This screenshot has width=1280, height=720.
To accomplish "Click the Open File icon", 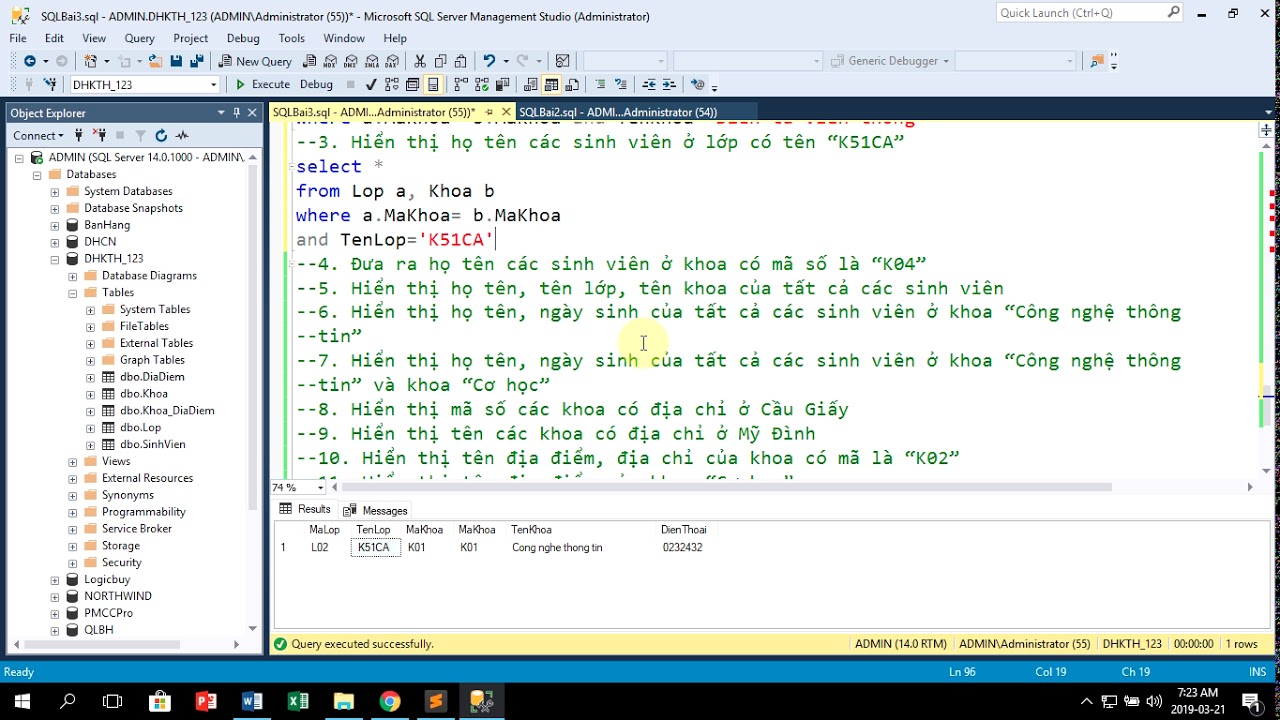I will click(x=155, y=61).
